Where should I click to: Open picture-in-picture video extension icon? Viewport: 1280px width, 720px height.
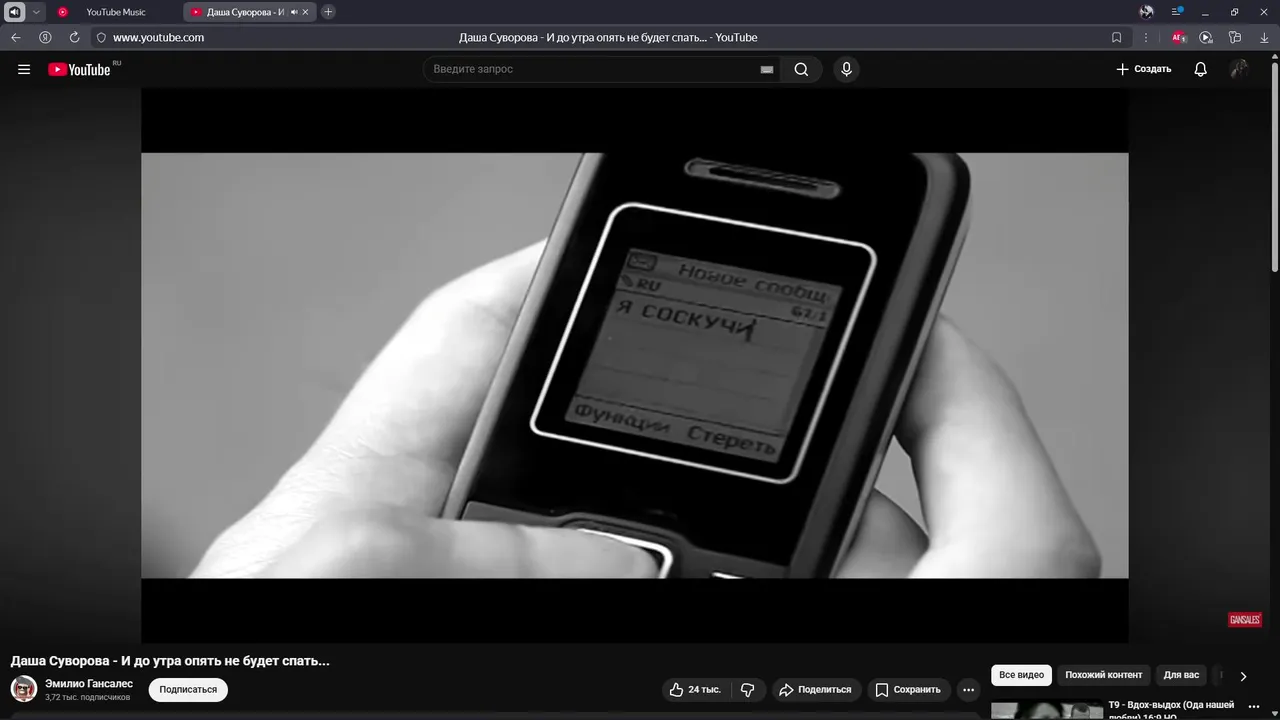tap(1206, 37)
